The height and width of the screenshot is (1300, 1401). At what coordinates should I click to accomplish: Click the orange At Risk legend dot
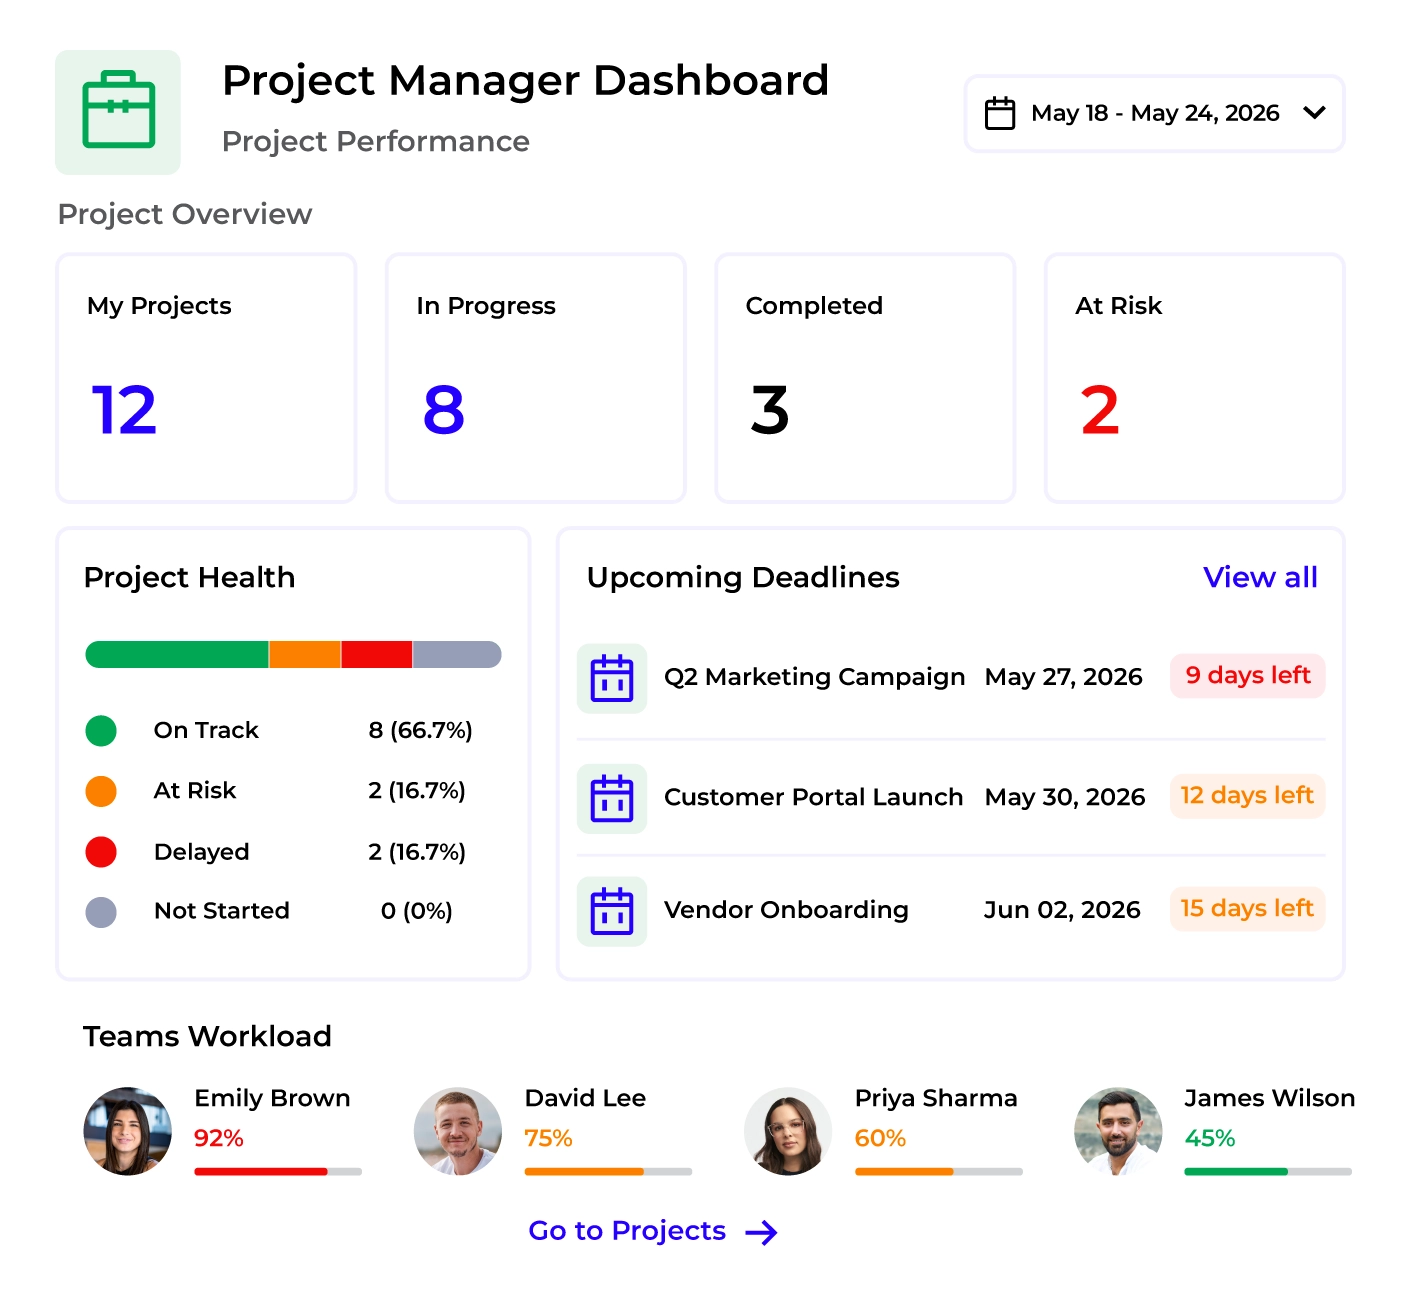point(101,791)
